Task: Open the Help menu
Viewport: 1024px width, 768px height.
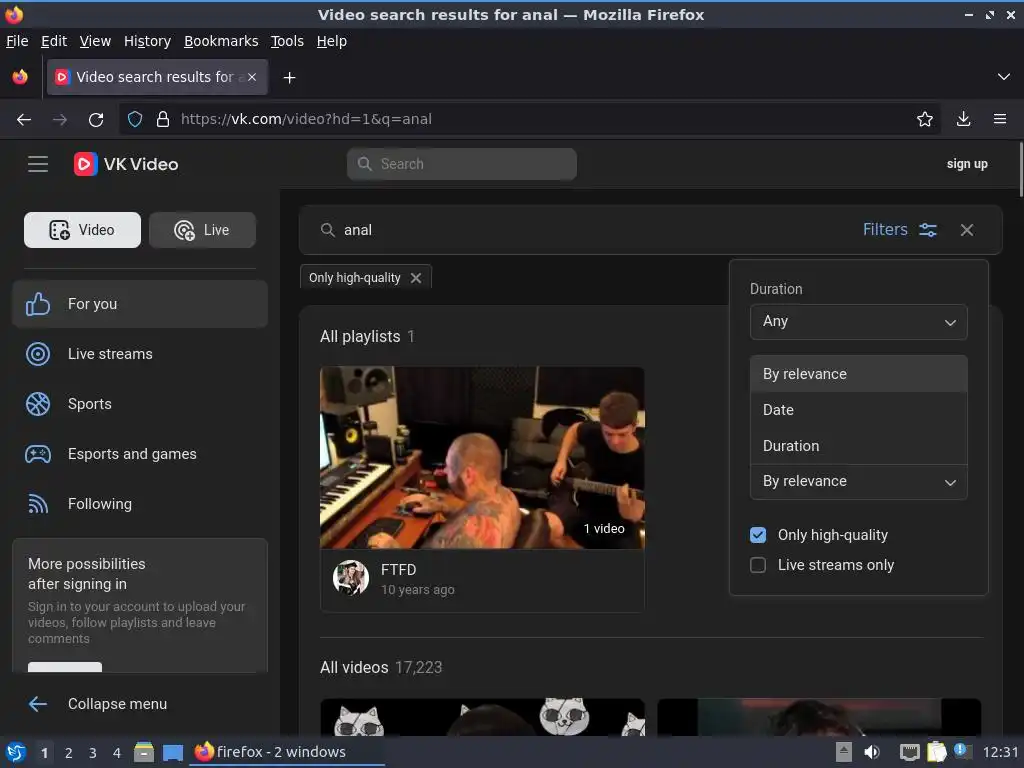Action: point(332,41)
